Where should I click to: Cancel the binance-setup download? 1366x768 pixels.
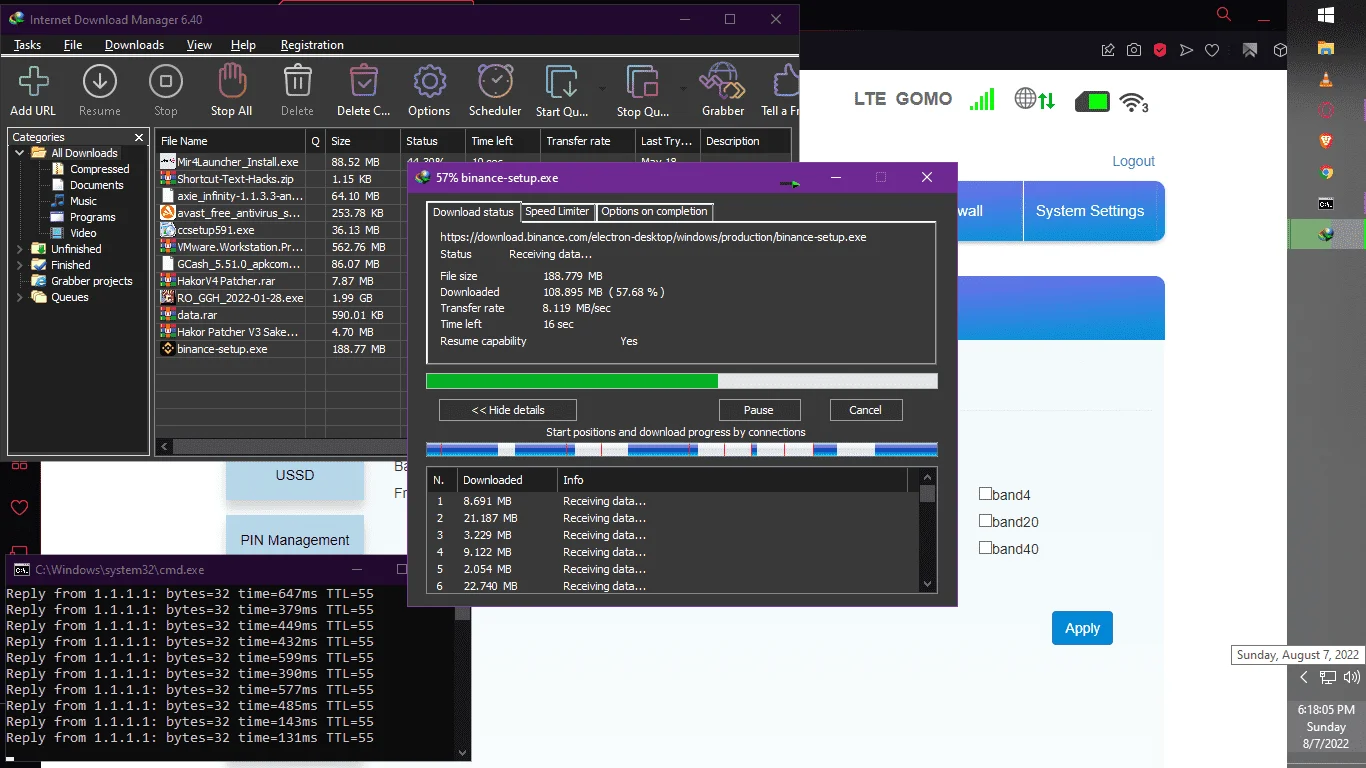[866, 410]
